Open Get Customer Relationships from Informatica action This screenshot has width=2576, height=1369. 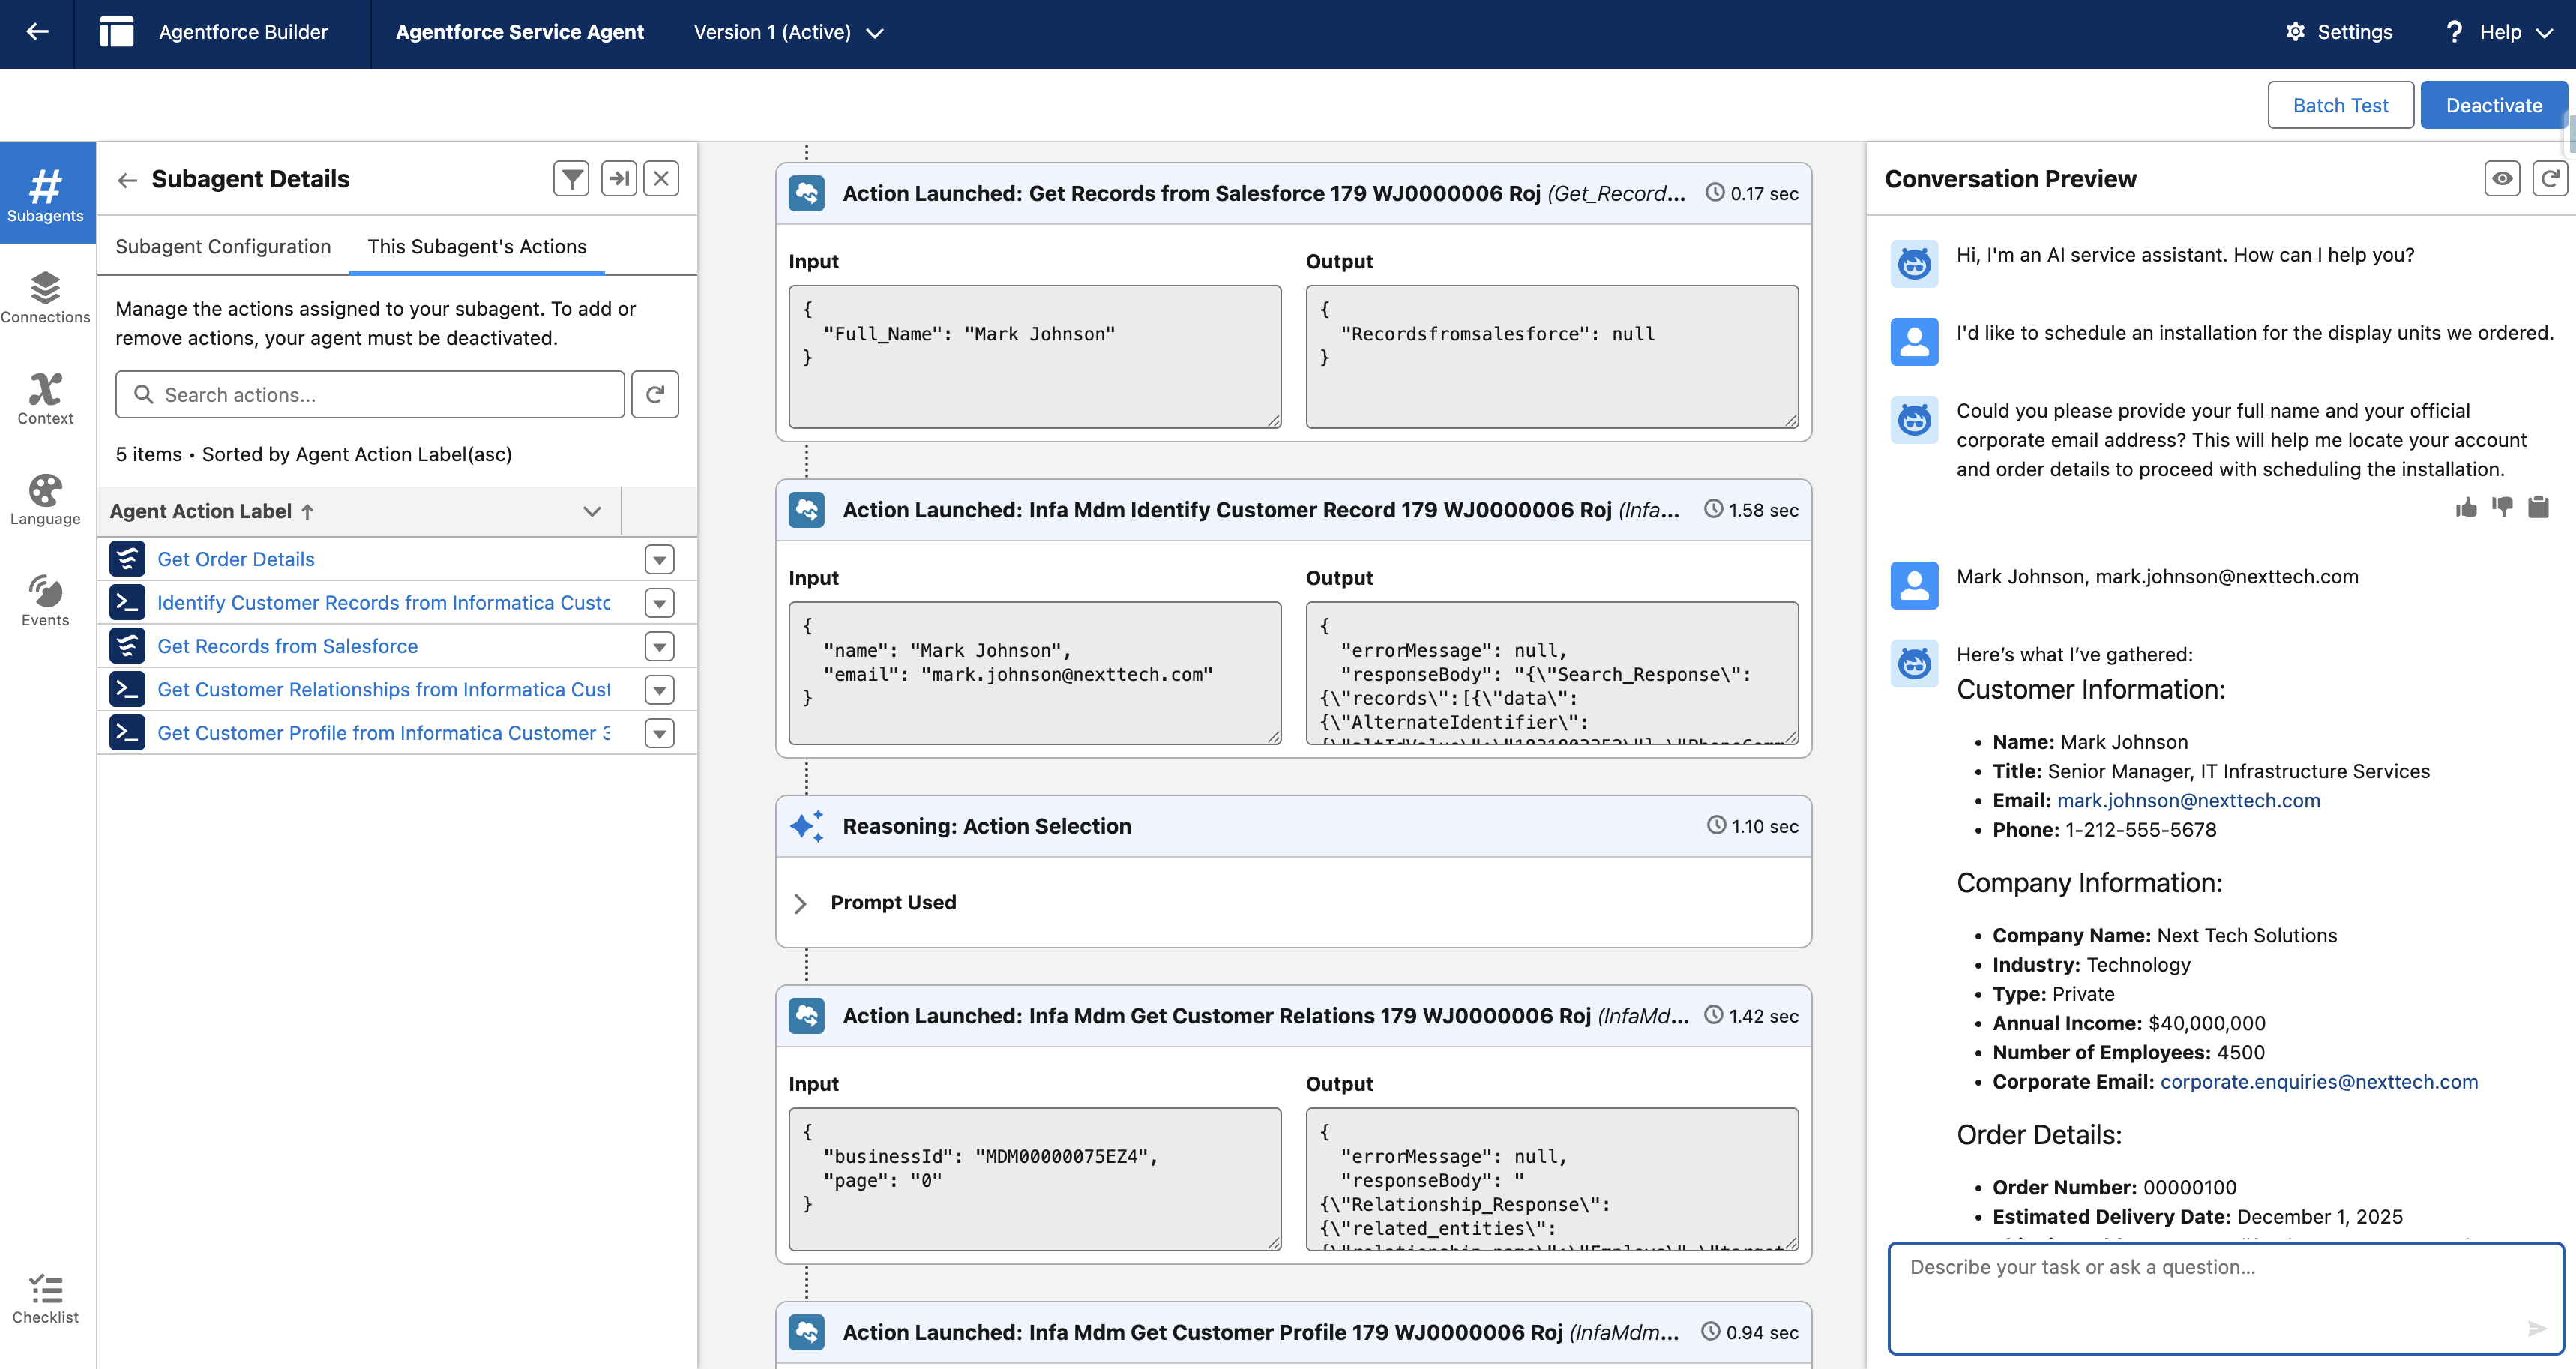coord(384,689)
